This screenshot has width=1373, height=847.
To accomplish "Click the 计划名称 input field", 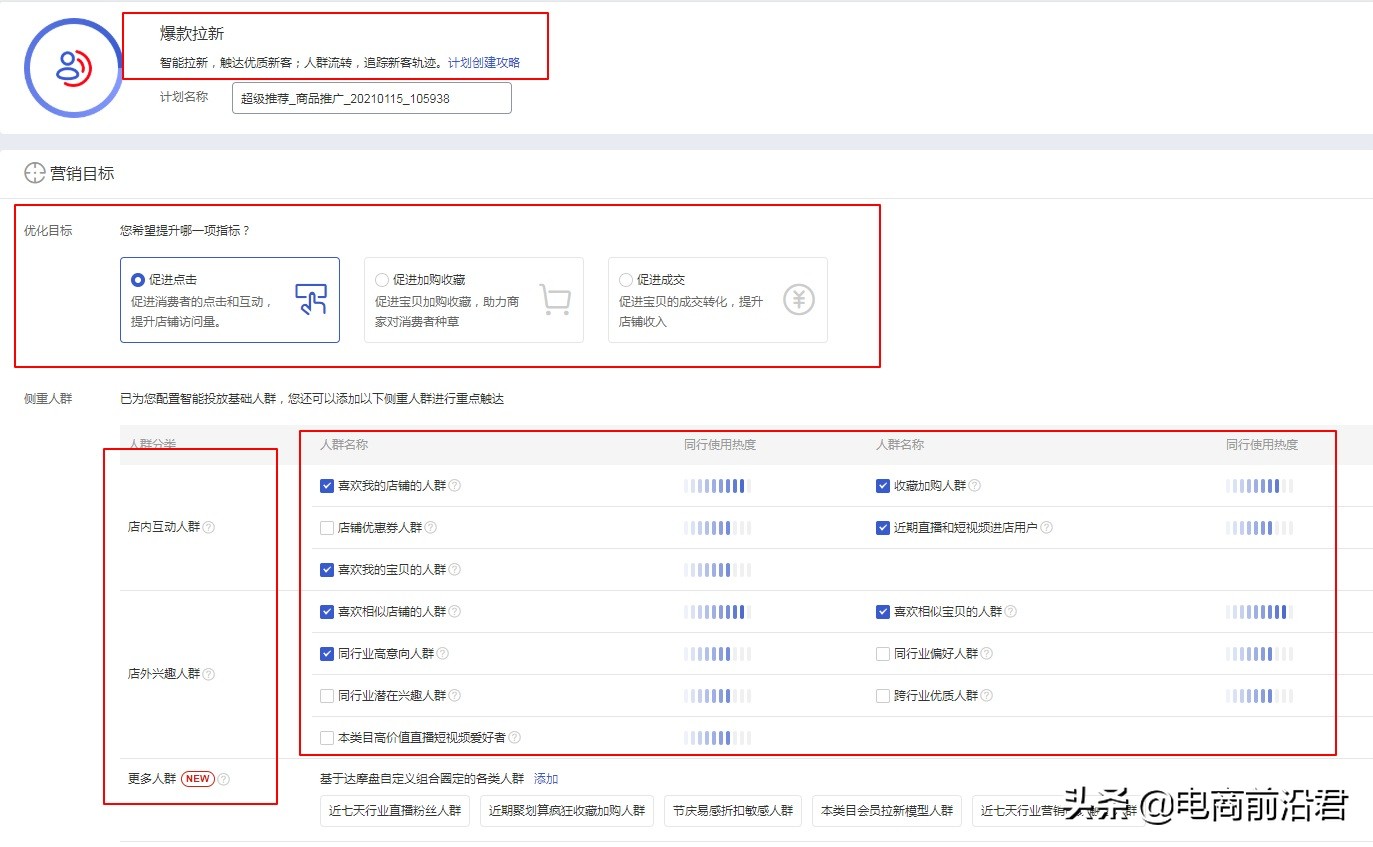I will (371, 98).
